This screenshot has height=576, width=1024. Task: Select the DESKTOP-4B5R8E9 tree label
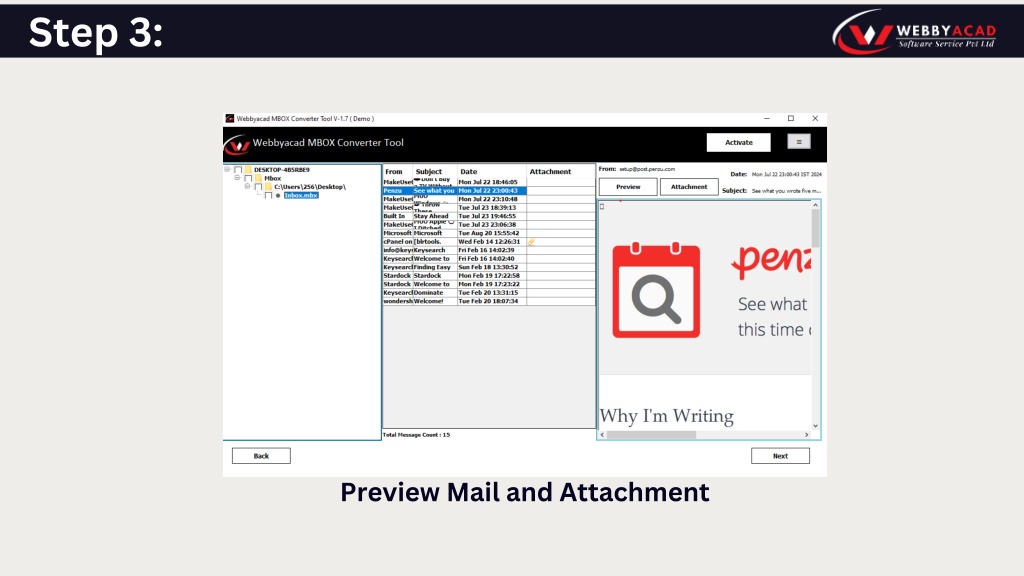pos(281,170)
